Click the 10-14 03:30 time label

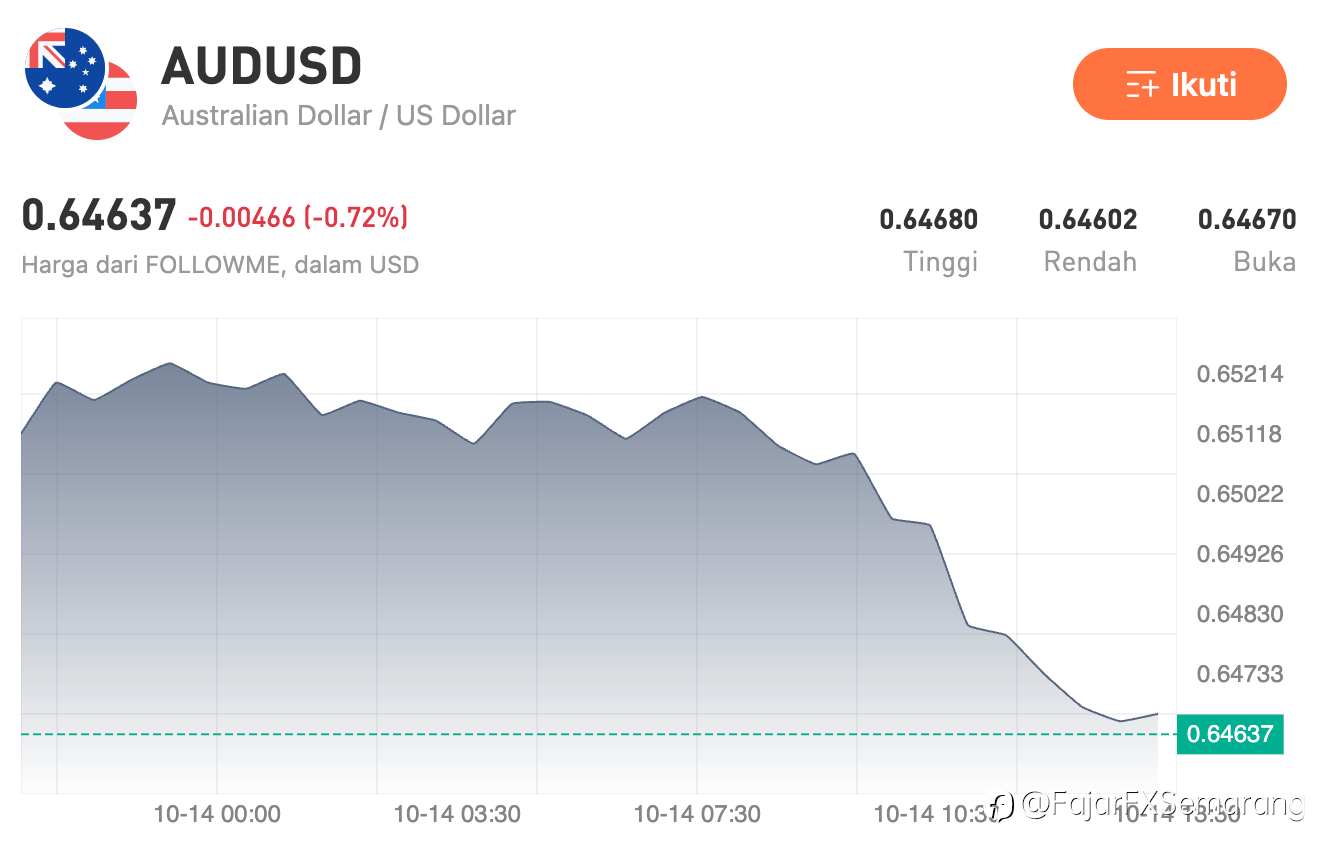pyautogui.click(x=457, y=814)
